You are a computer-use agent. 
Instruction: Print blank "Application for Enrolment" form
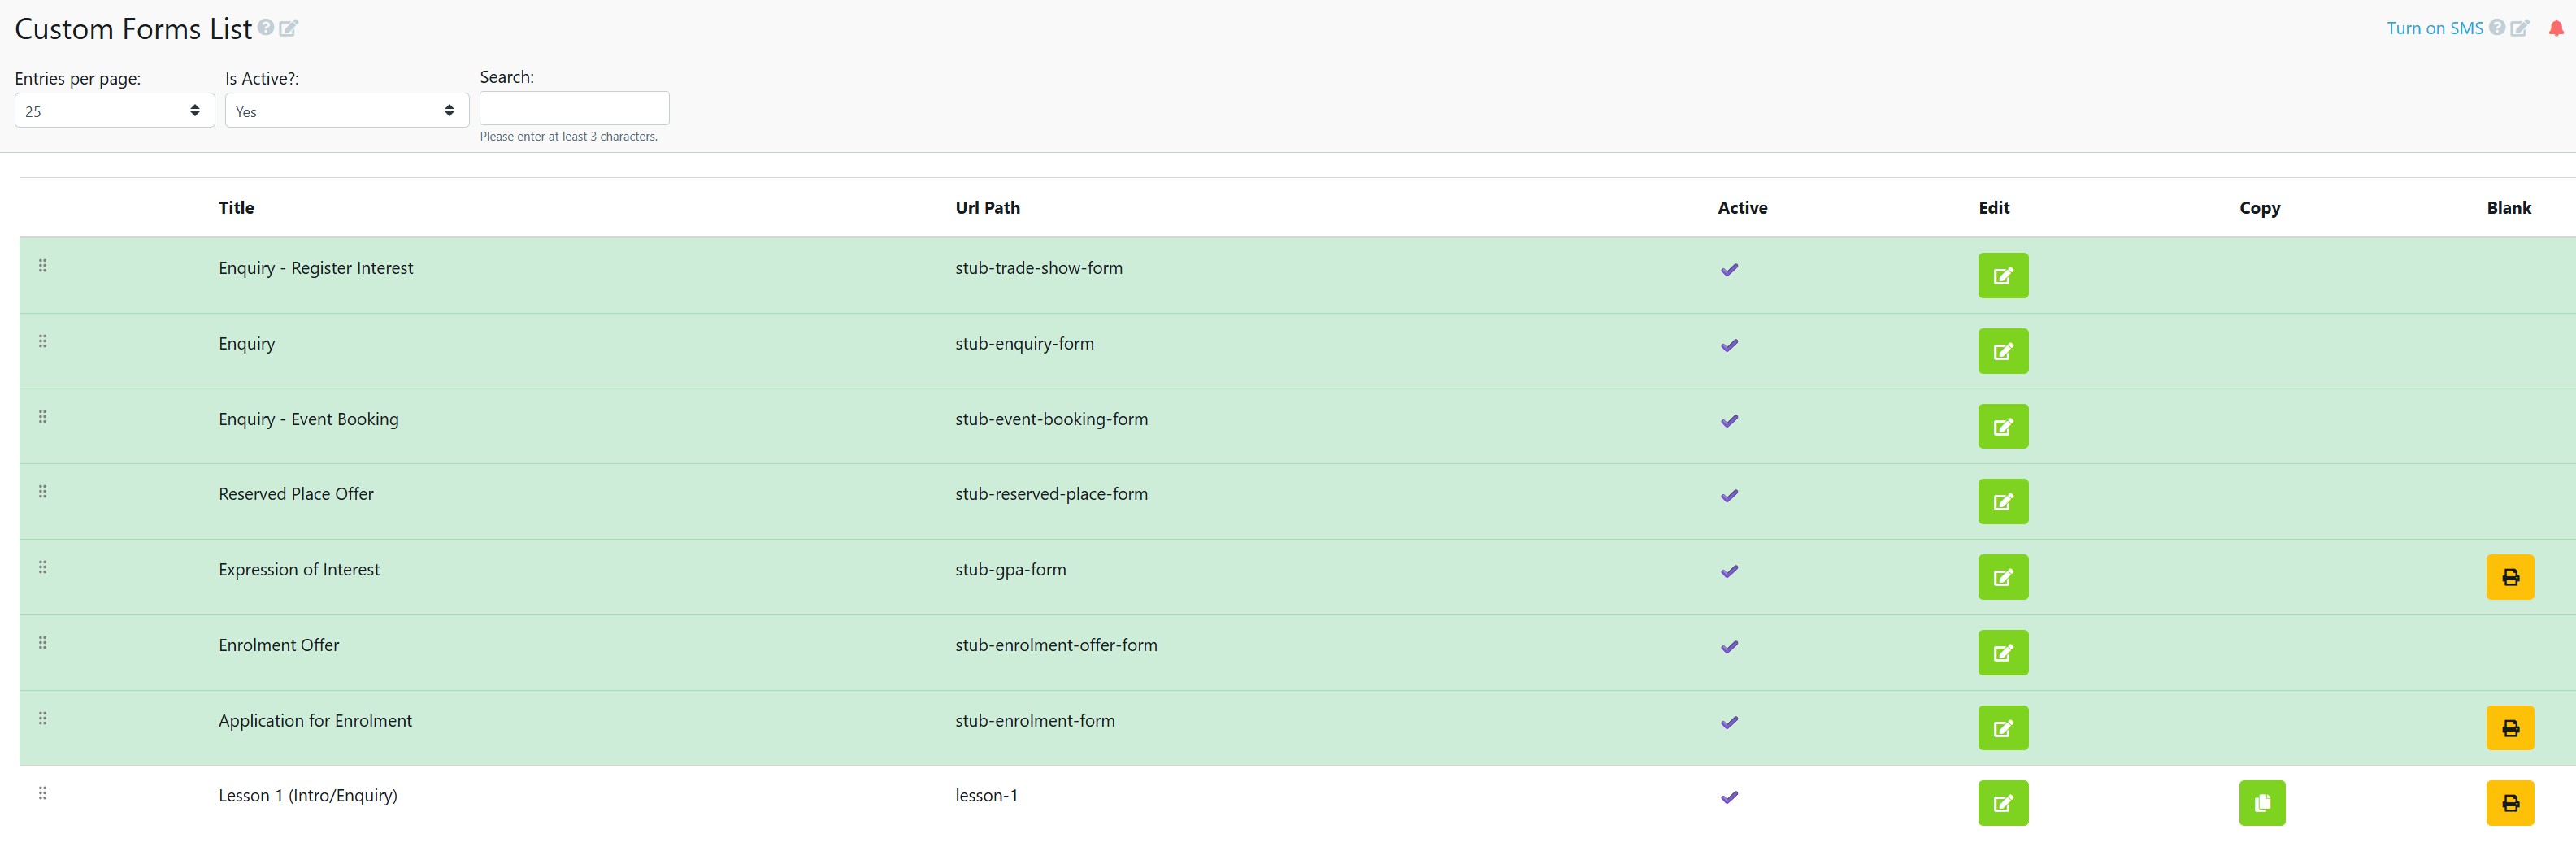point(2510,727)
